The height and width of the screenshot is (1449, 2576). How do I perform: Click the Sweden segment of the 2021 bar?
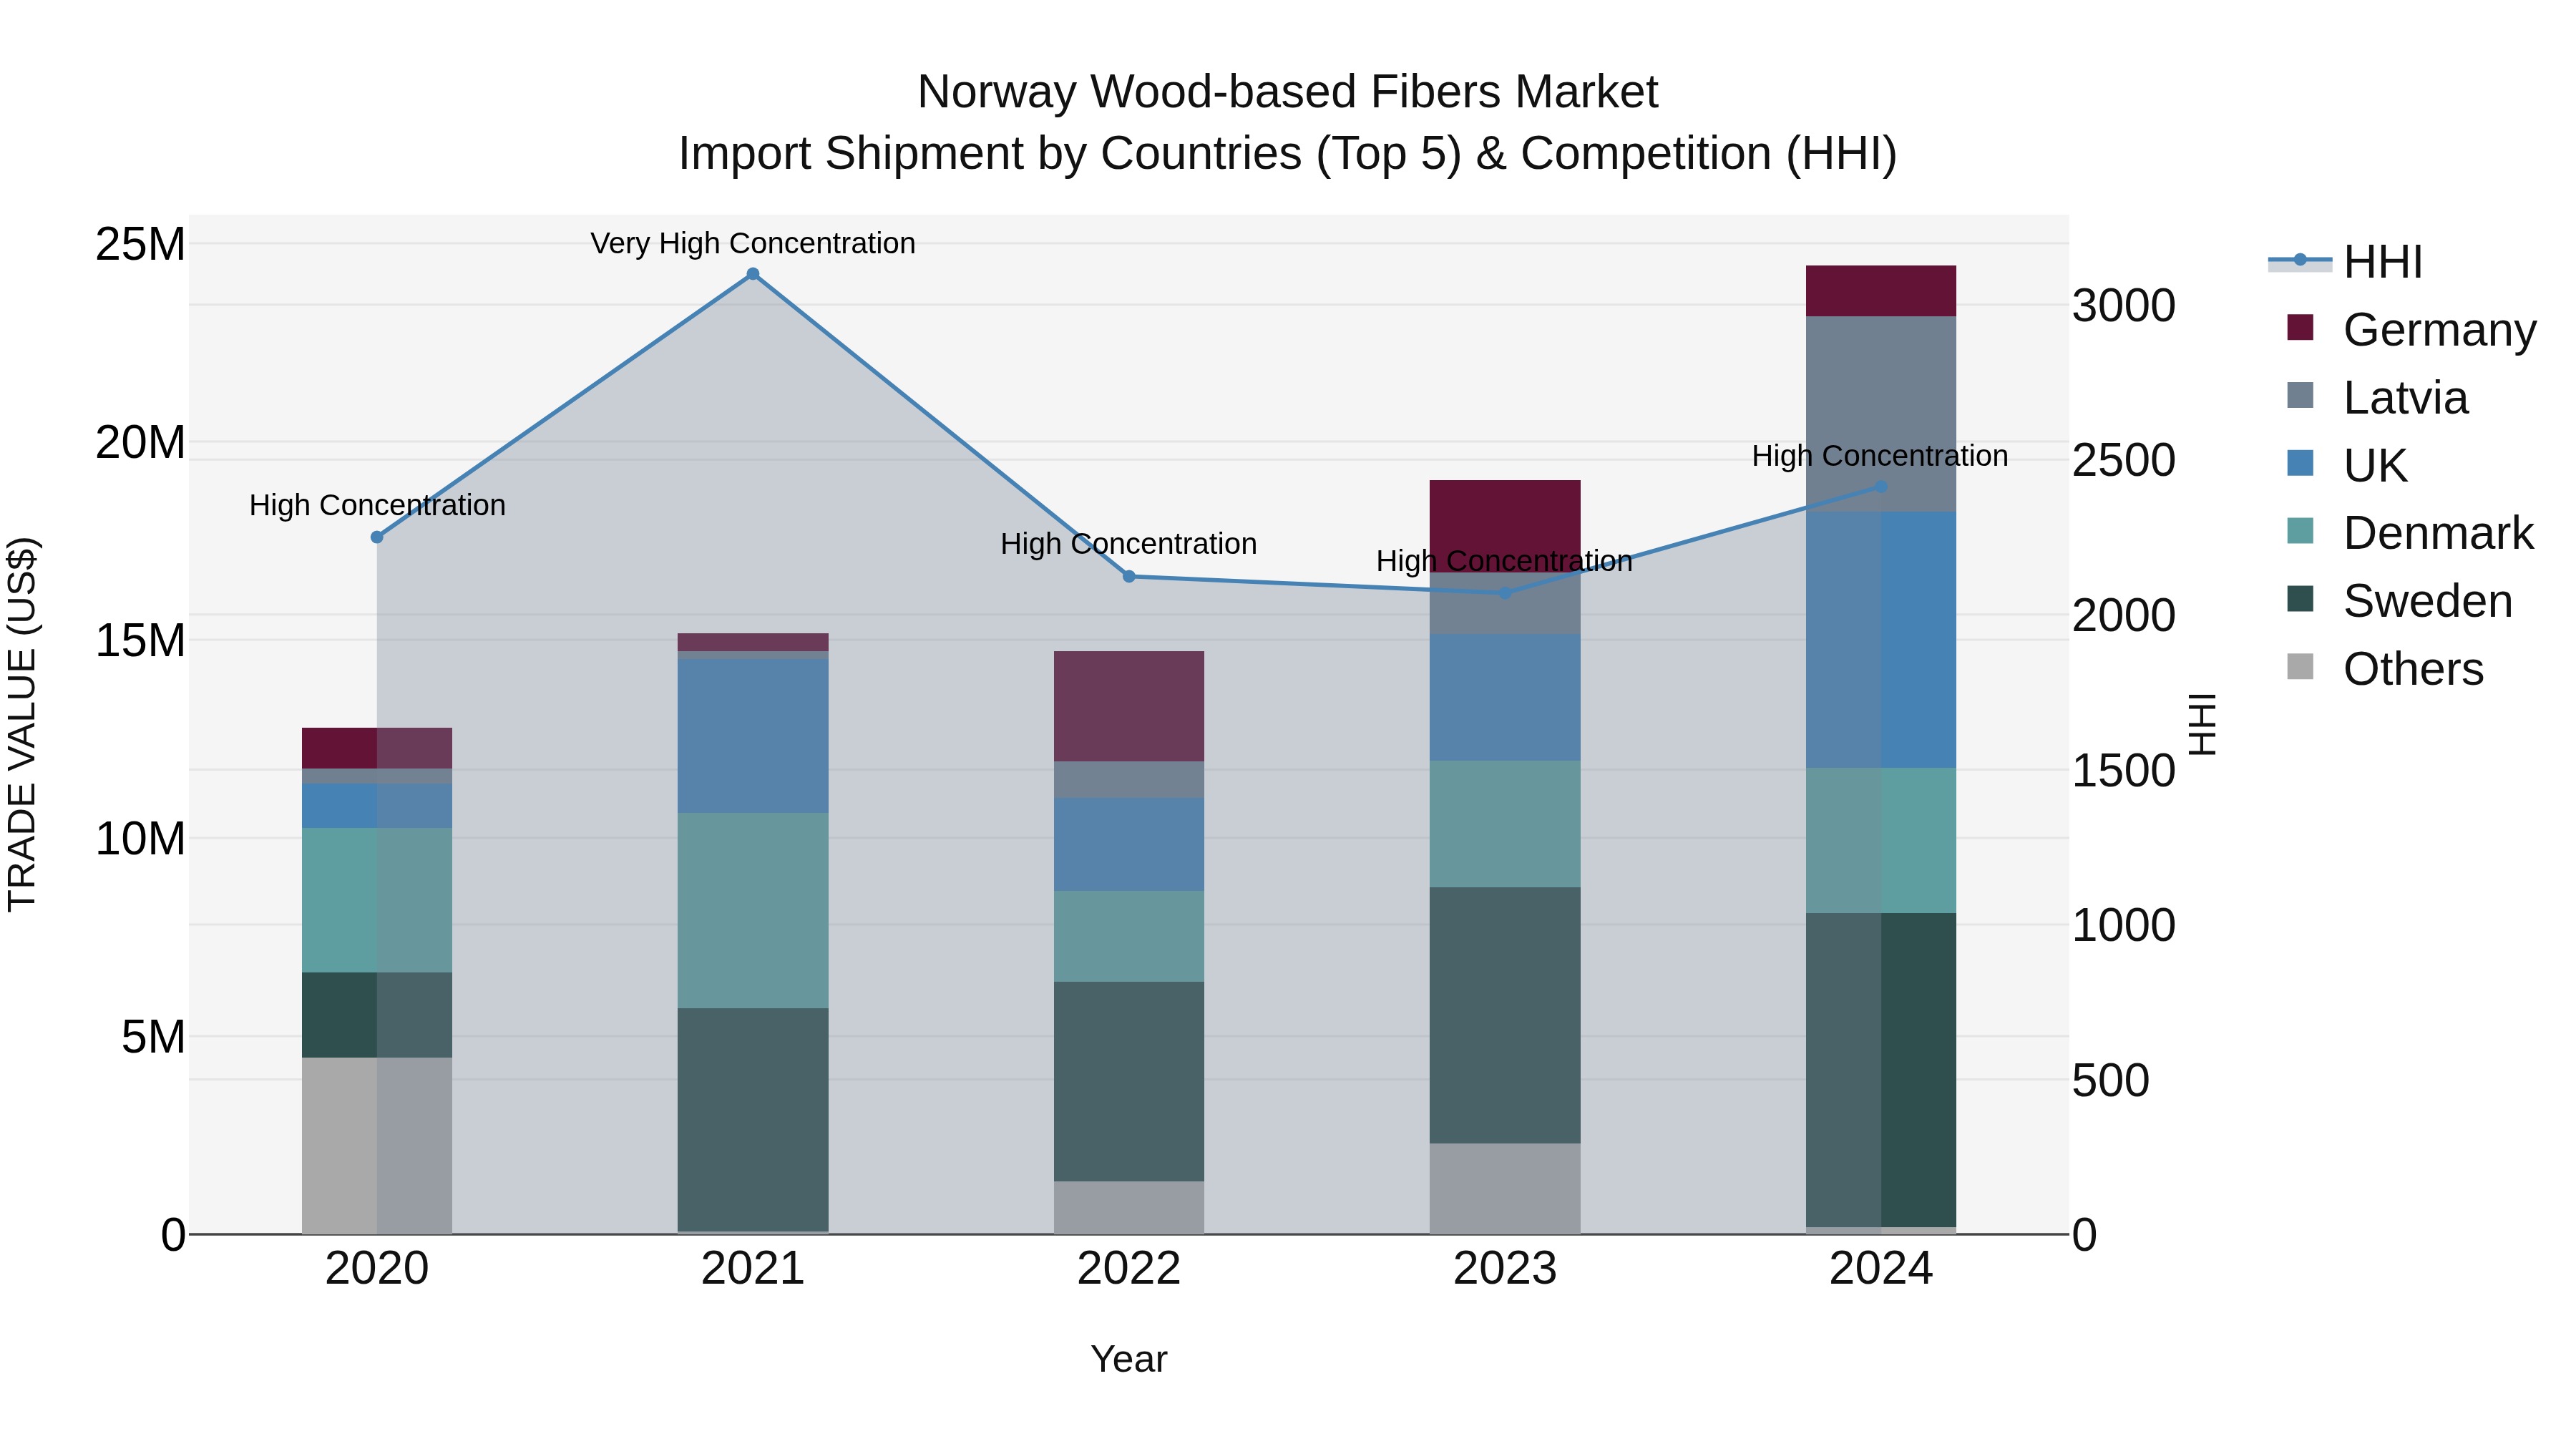coord(753,1120)
